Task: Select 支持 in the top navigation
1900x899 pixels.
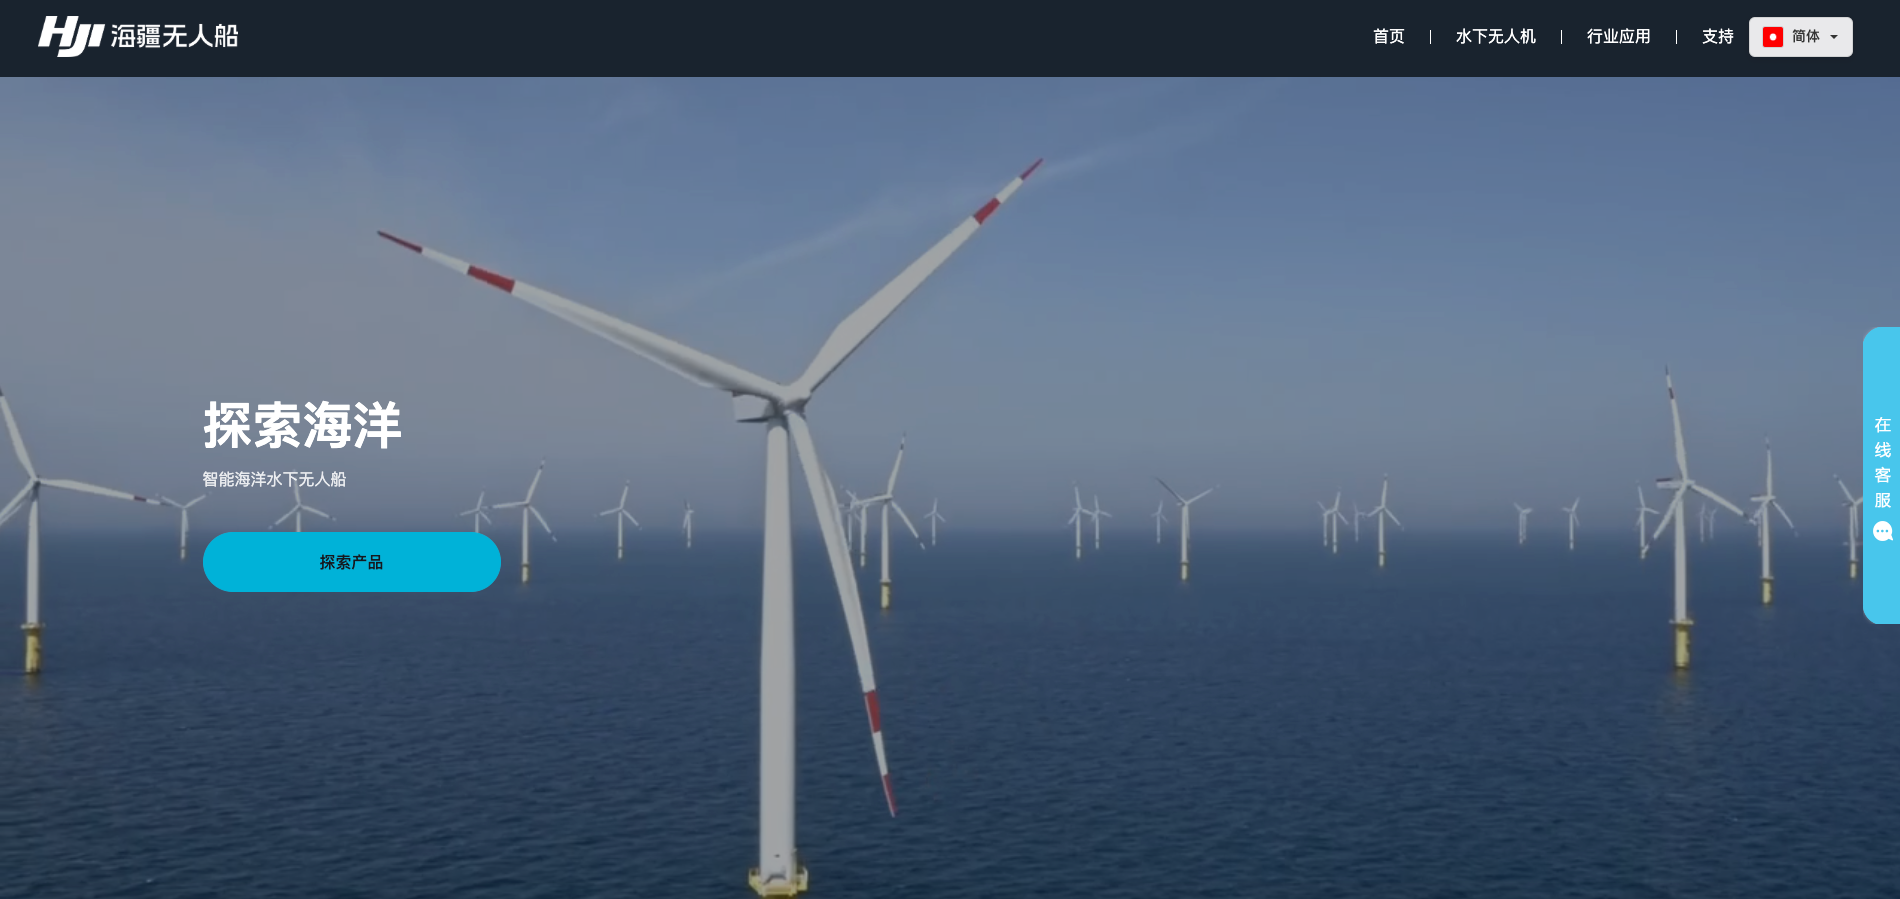Action: (x=1717, y=37)
